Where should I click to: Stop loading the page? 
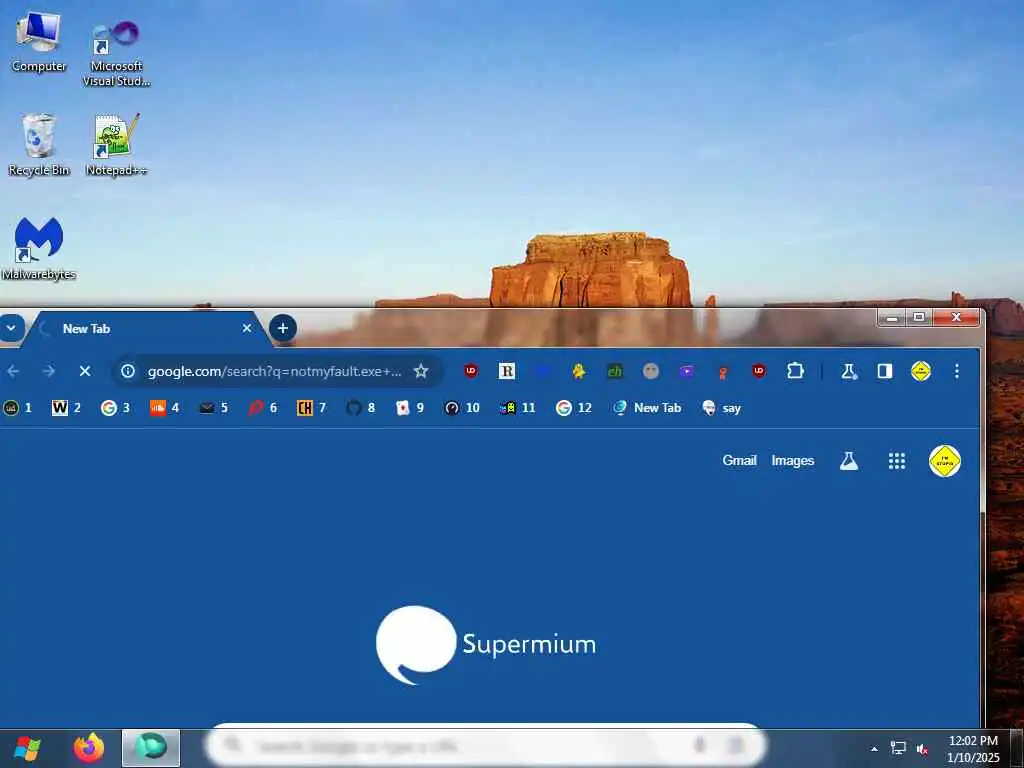click(85, 371)
